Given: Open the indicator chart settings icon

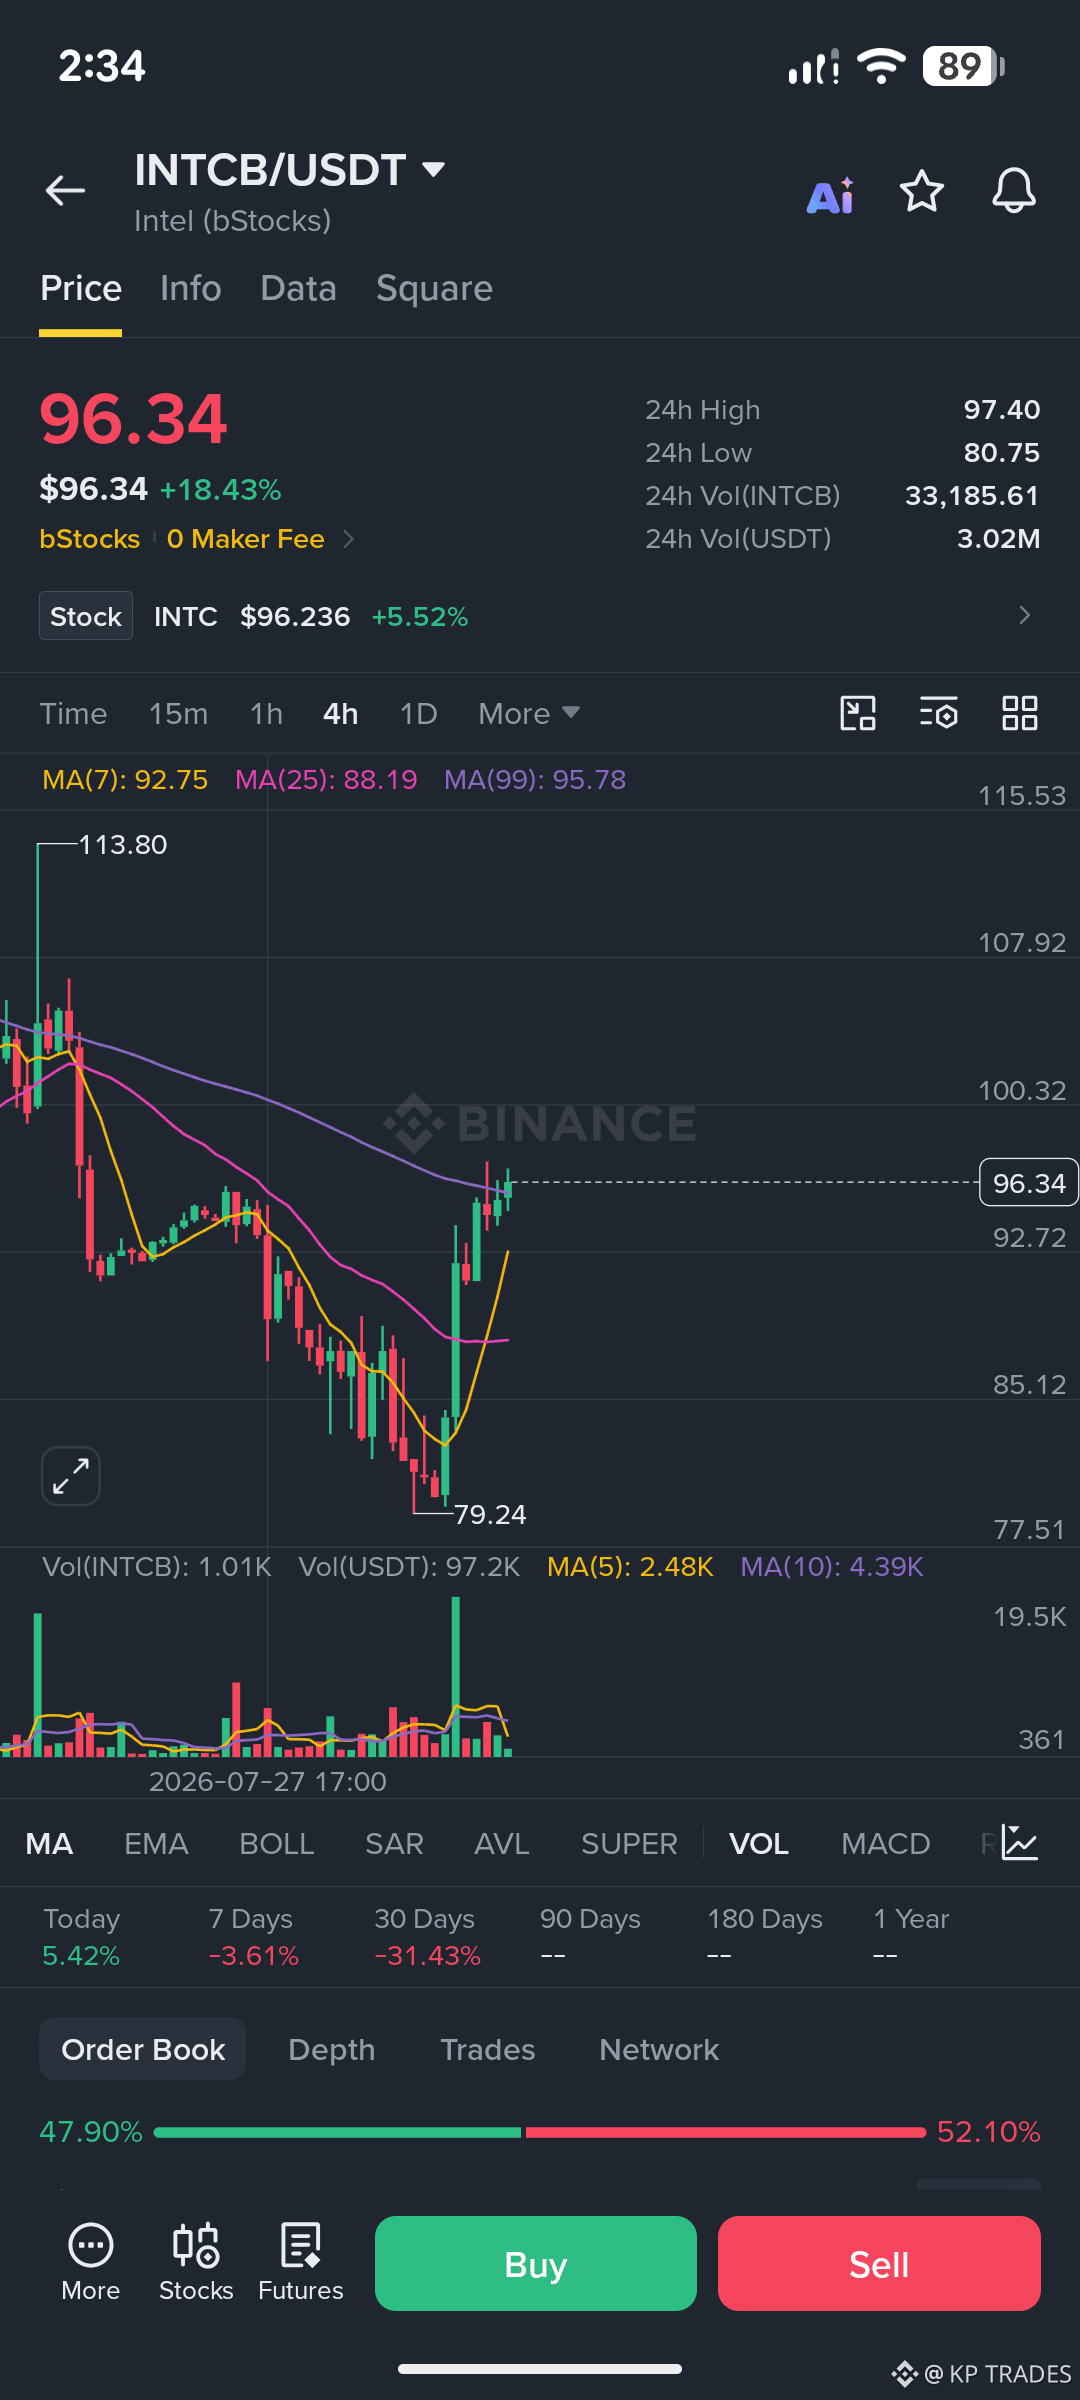Looking at the screenshot, I should (x=1020, y=1843).
